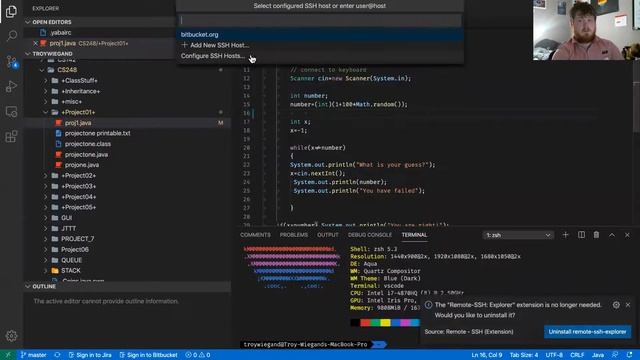The width and height of the screenshot is (640, 360).
Task: Open the Remote Explorer view
Action: click(11, 111)
